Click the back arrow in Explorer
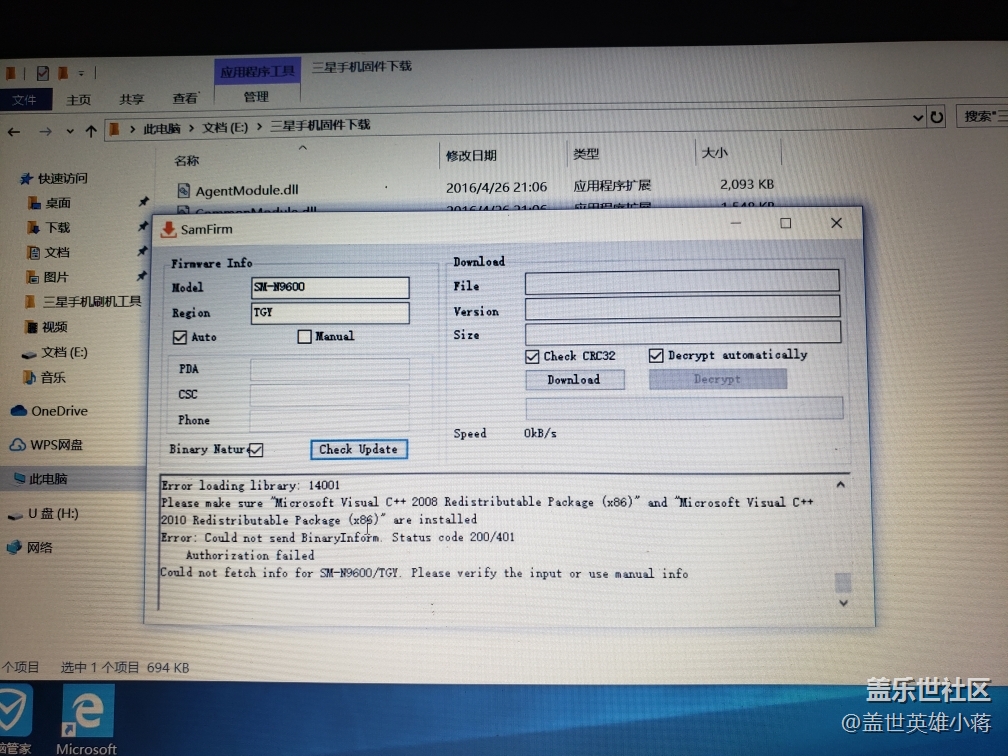 (14, 131)
